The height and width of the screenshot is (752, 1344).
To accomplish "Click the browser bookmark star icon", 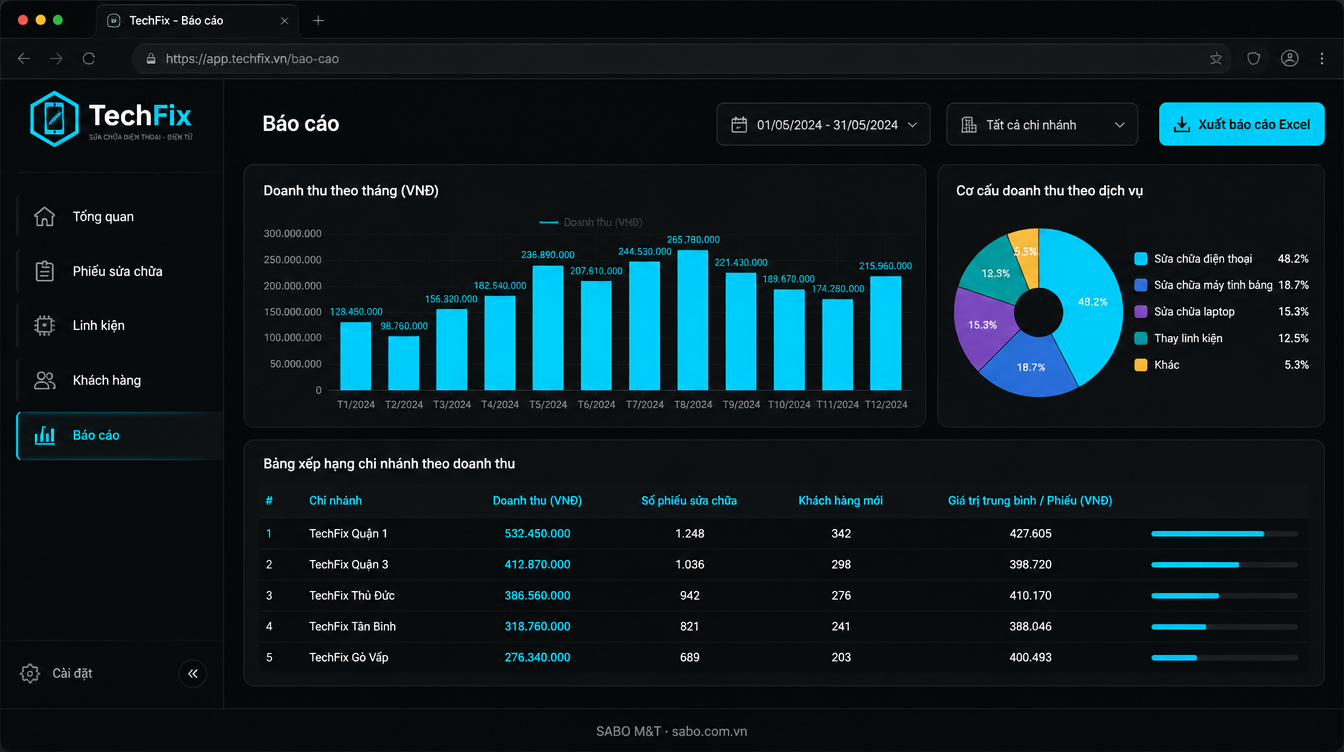I will 1216,59.
